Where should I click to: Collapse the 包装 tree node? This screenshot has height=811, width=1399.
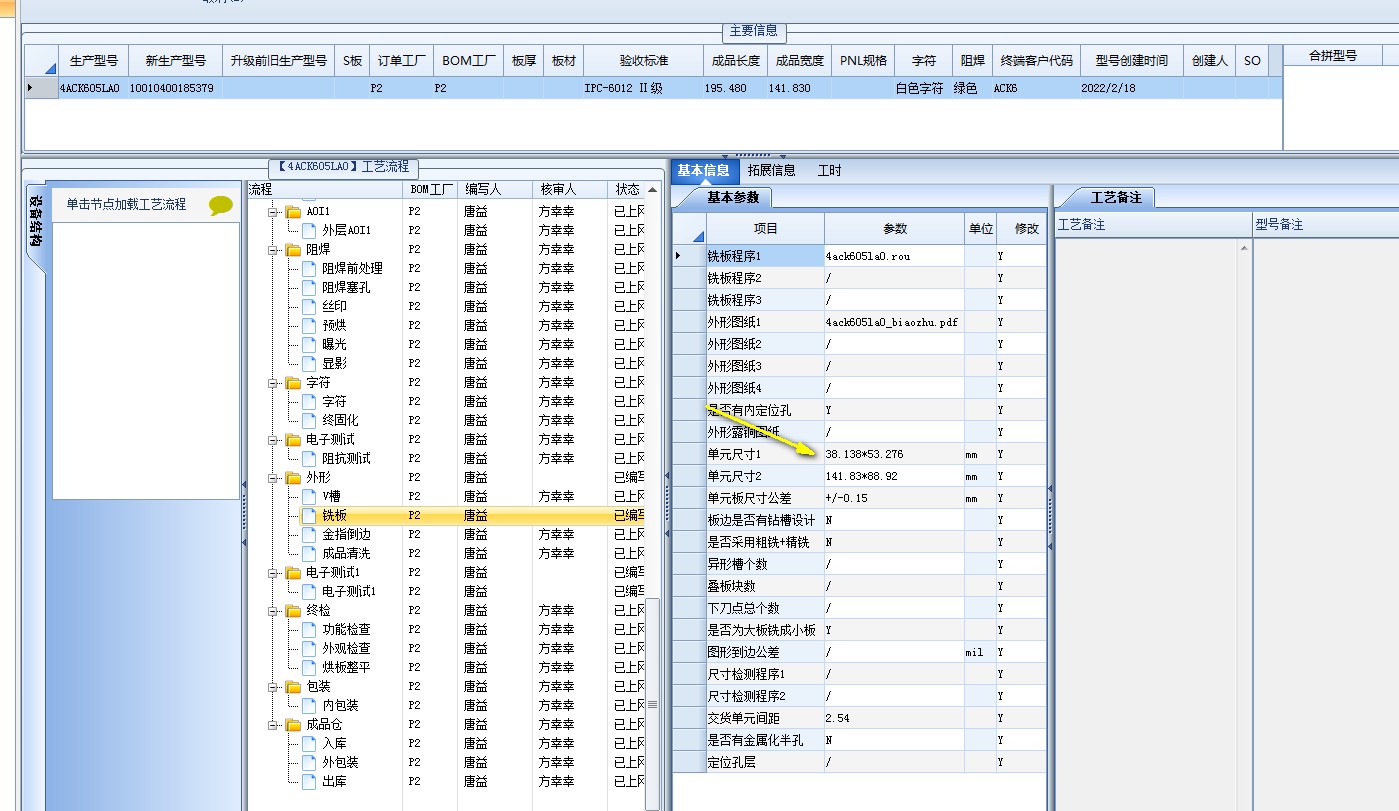pyautogui.click(x=273, y=687)
